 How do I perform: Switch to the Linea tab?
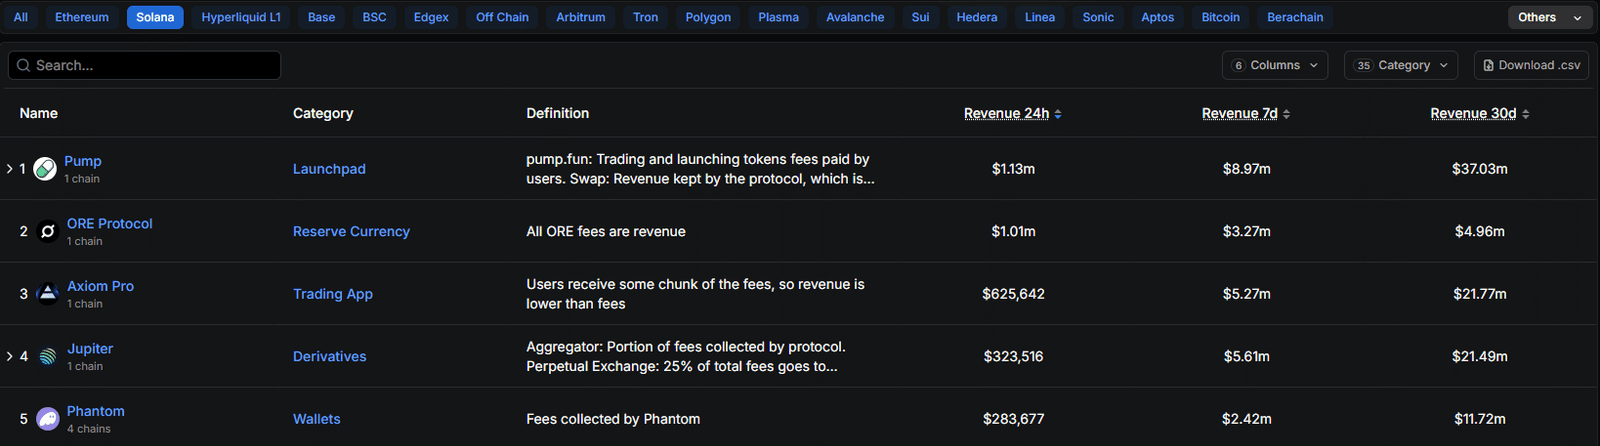tap(1040, 17)
